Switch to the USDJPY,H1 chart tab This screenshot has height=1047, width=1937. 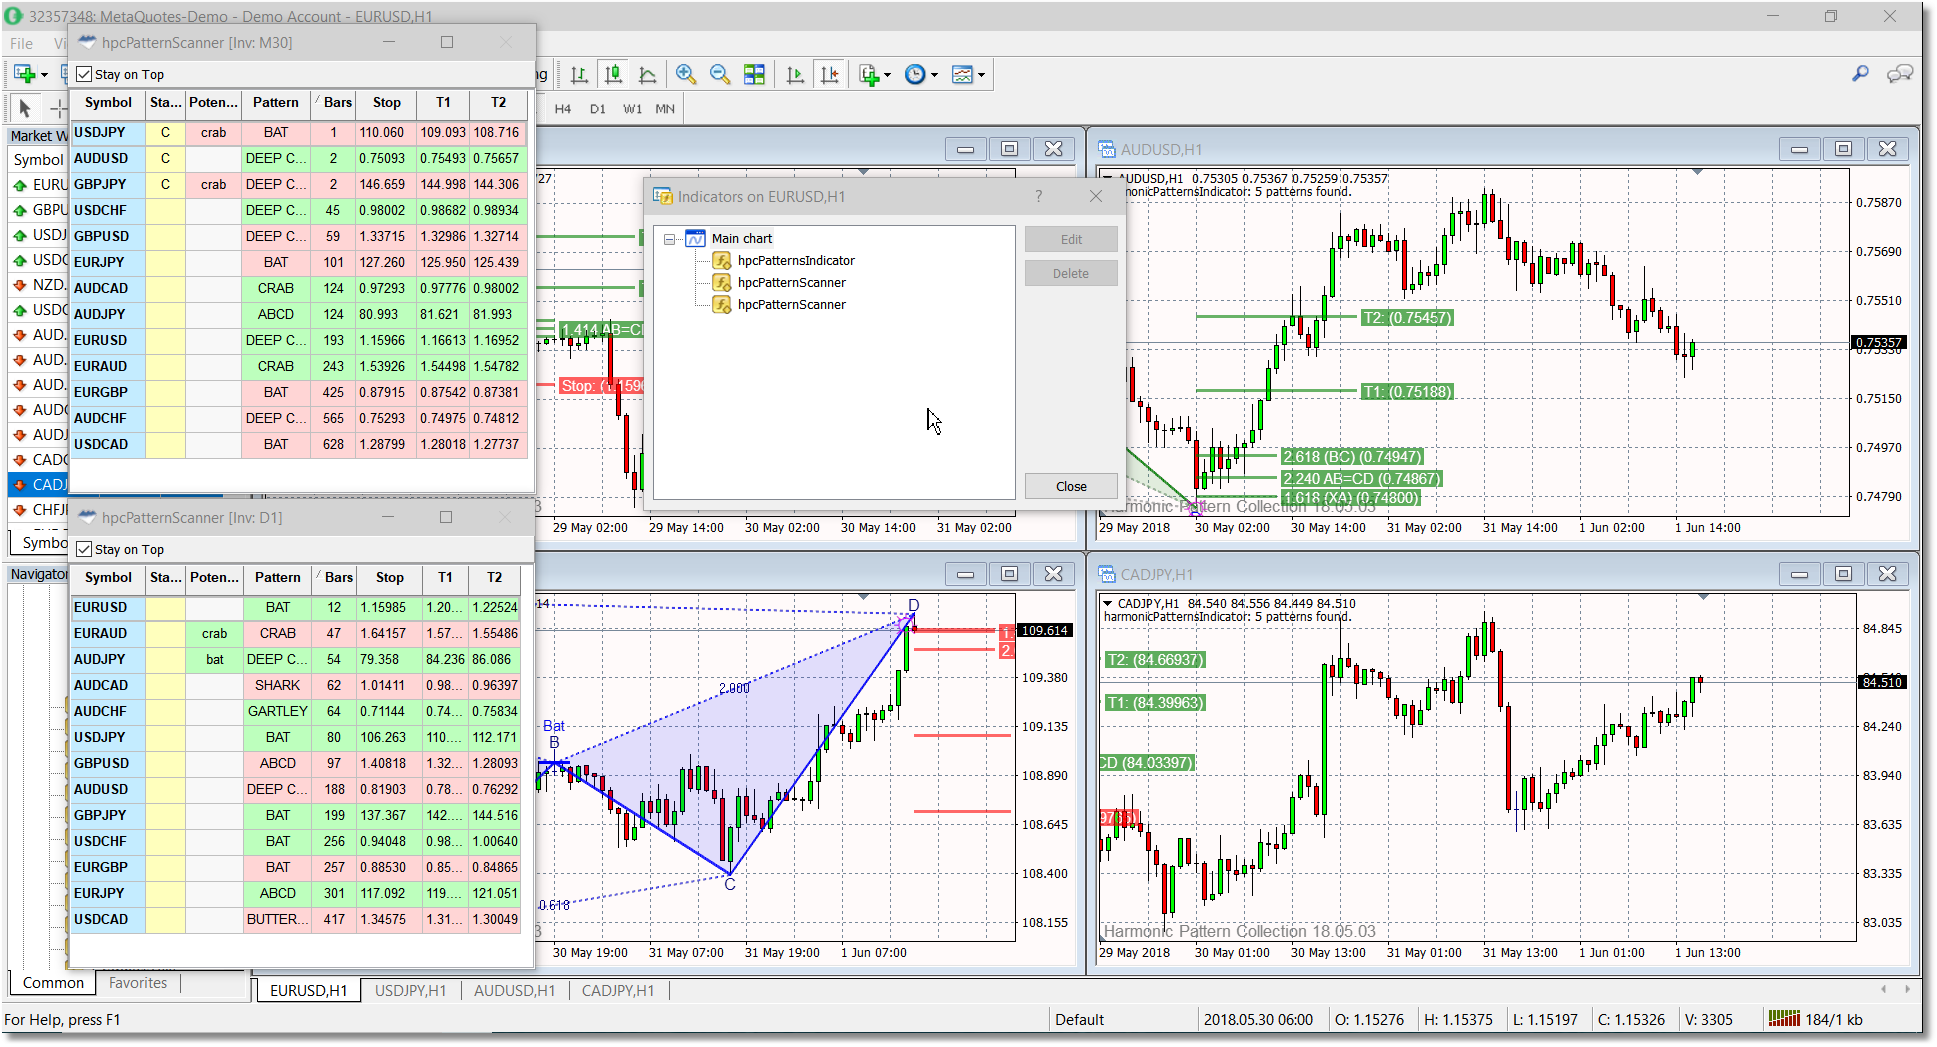410,990
